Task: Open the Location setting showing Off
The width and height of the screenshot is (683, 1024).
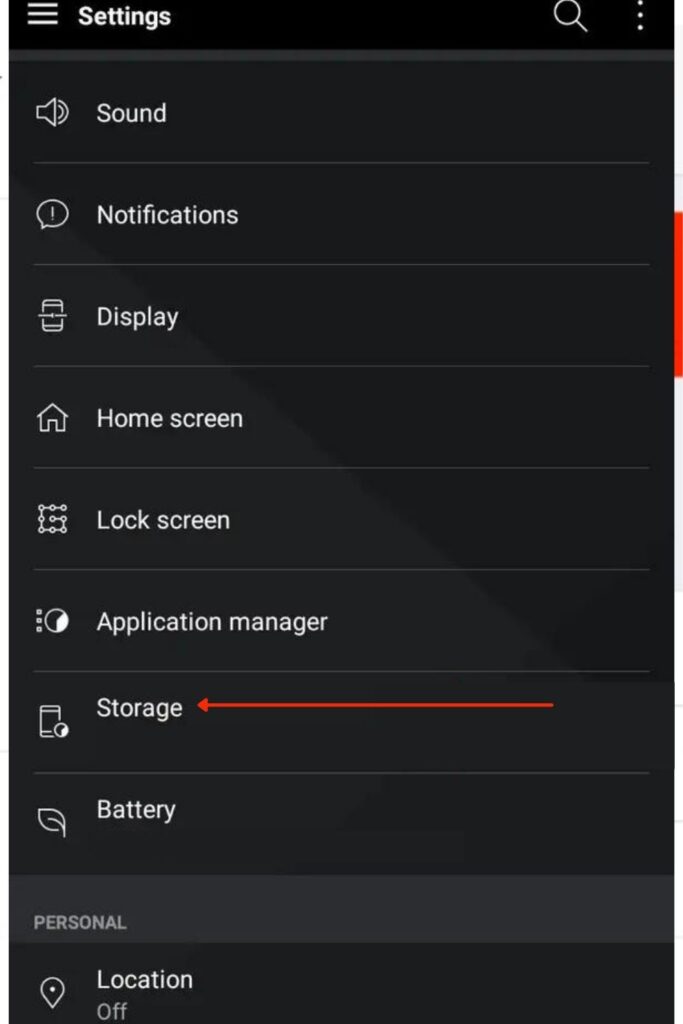Action: (x=342, y=984)
